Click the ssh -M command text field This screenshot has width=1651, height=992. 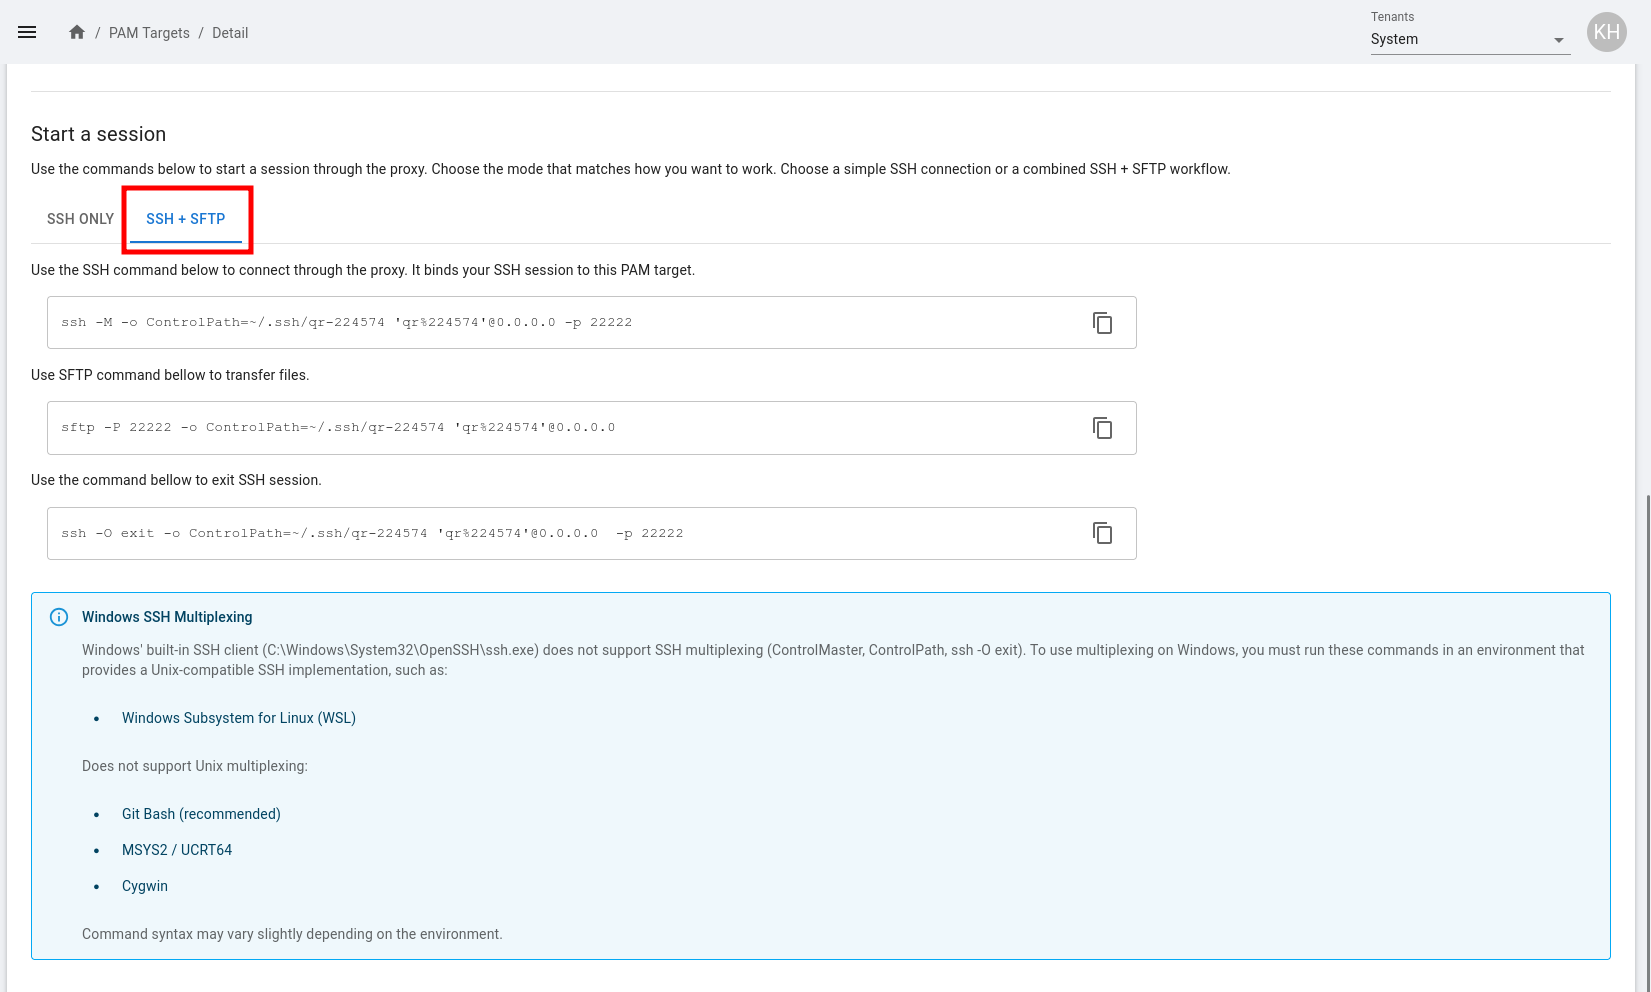[560, 323]
